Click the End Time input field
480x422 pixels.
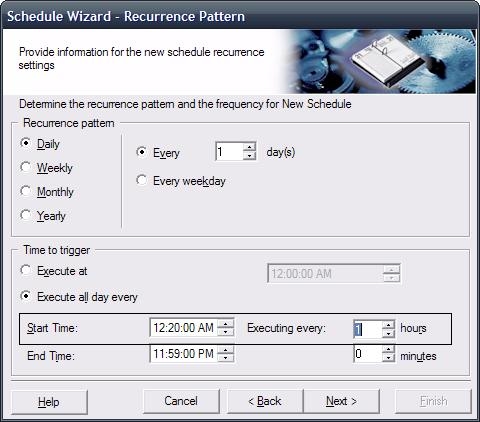tap(184, 354)
